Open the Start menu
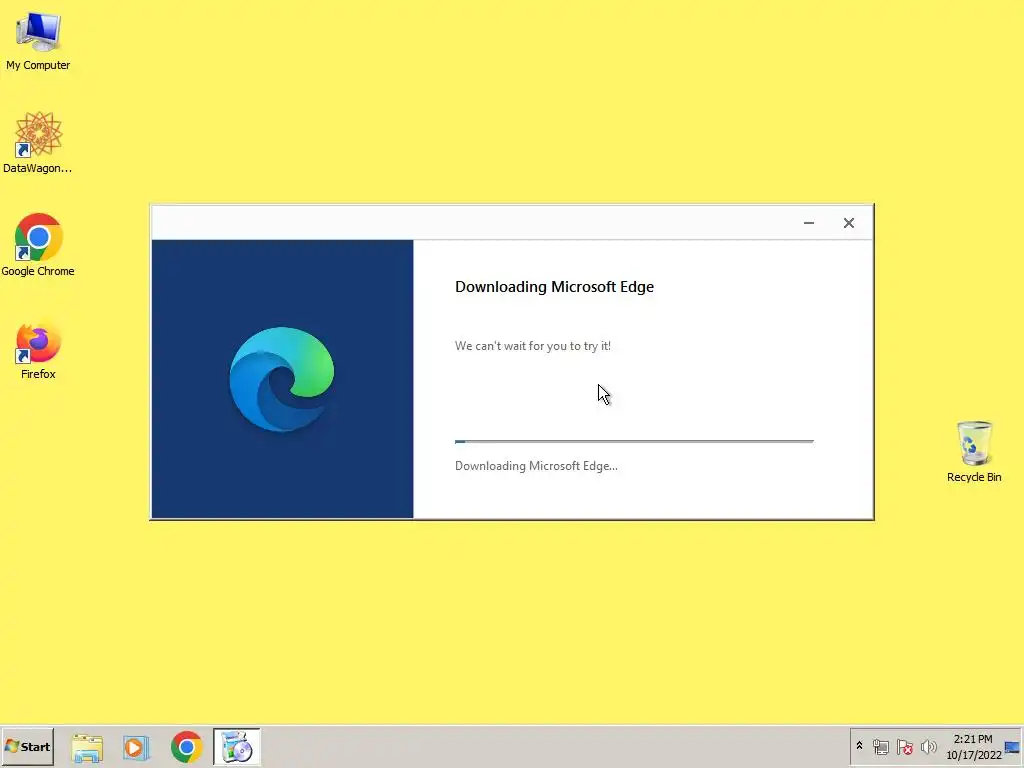The width and height of the screenshot is (1024, 768). (27, 746)
